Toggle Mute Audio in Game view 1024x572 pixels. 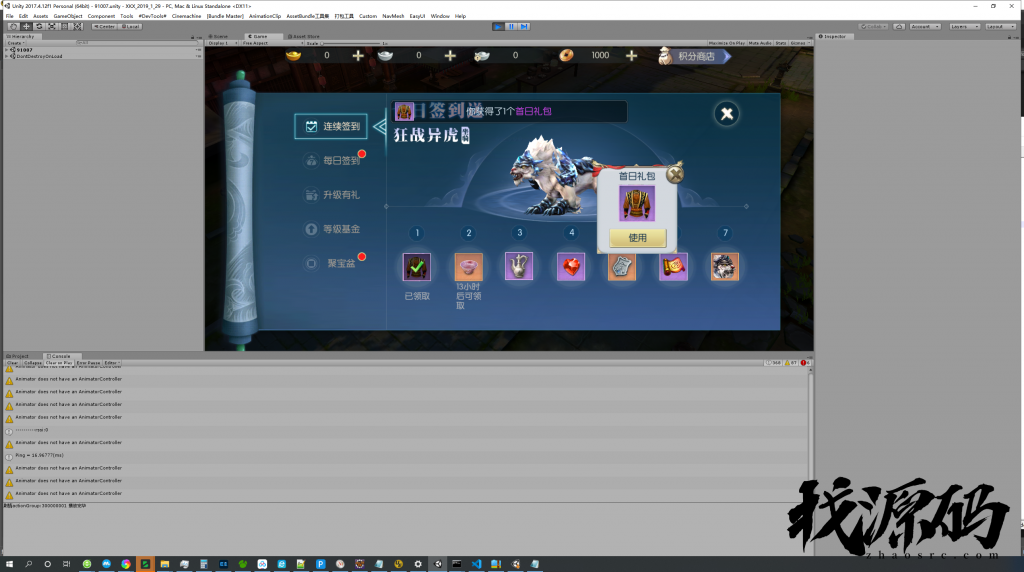[x=760, y=43]
